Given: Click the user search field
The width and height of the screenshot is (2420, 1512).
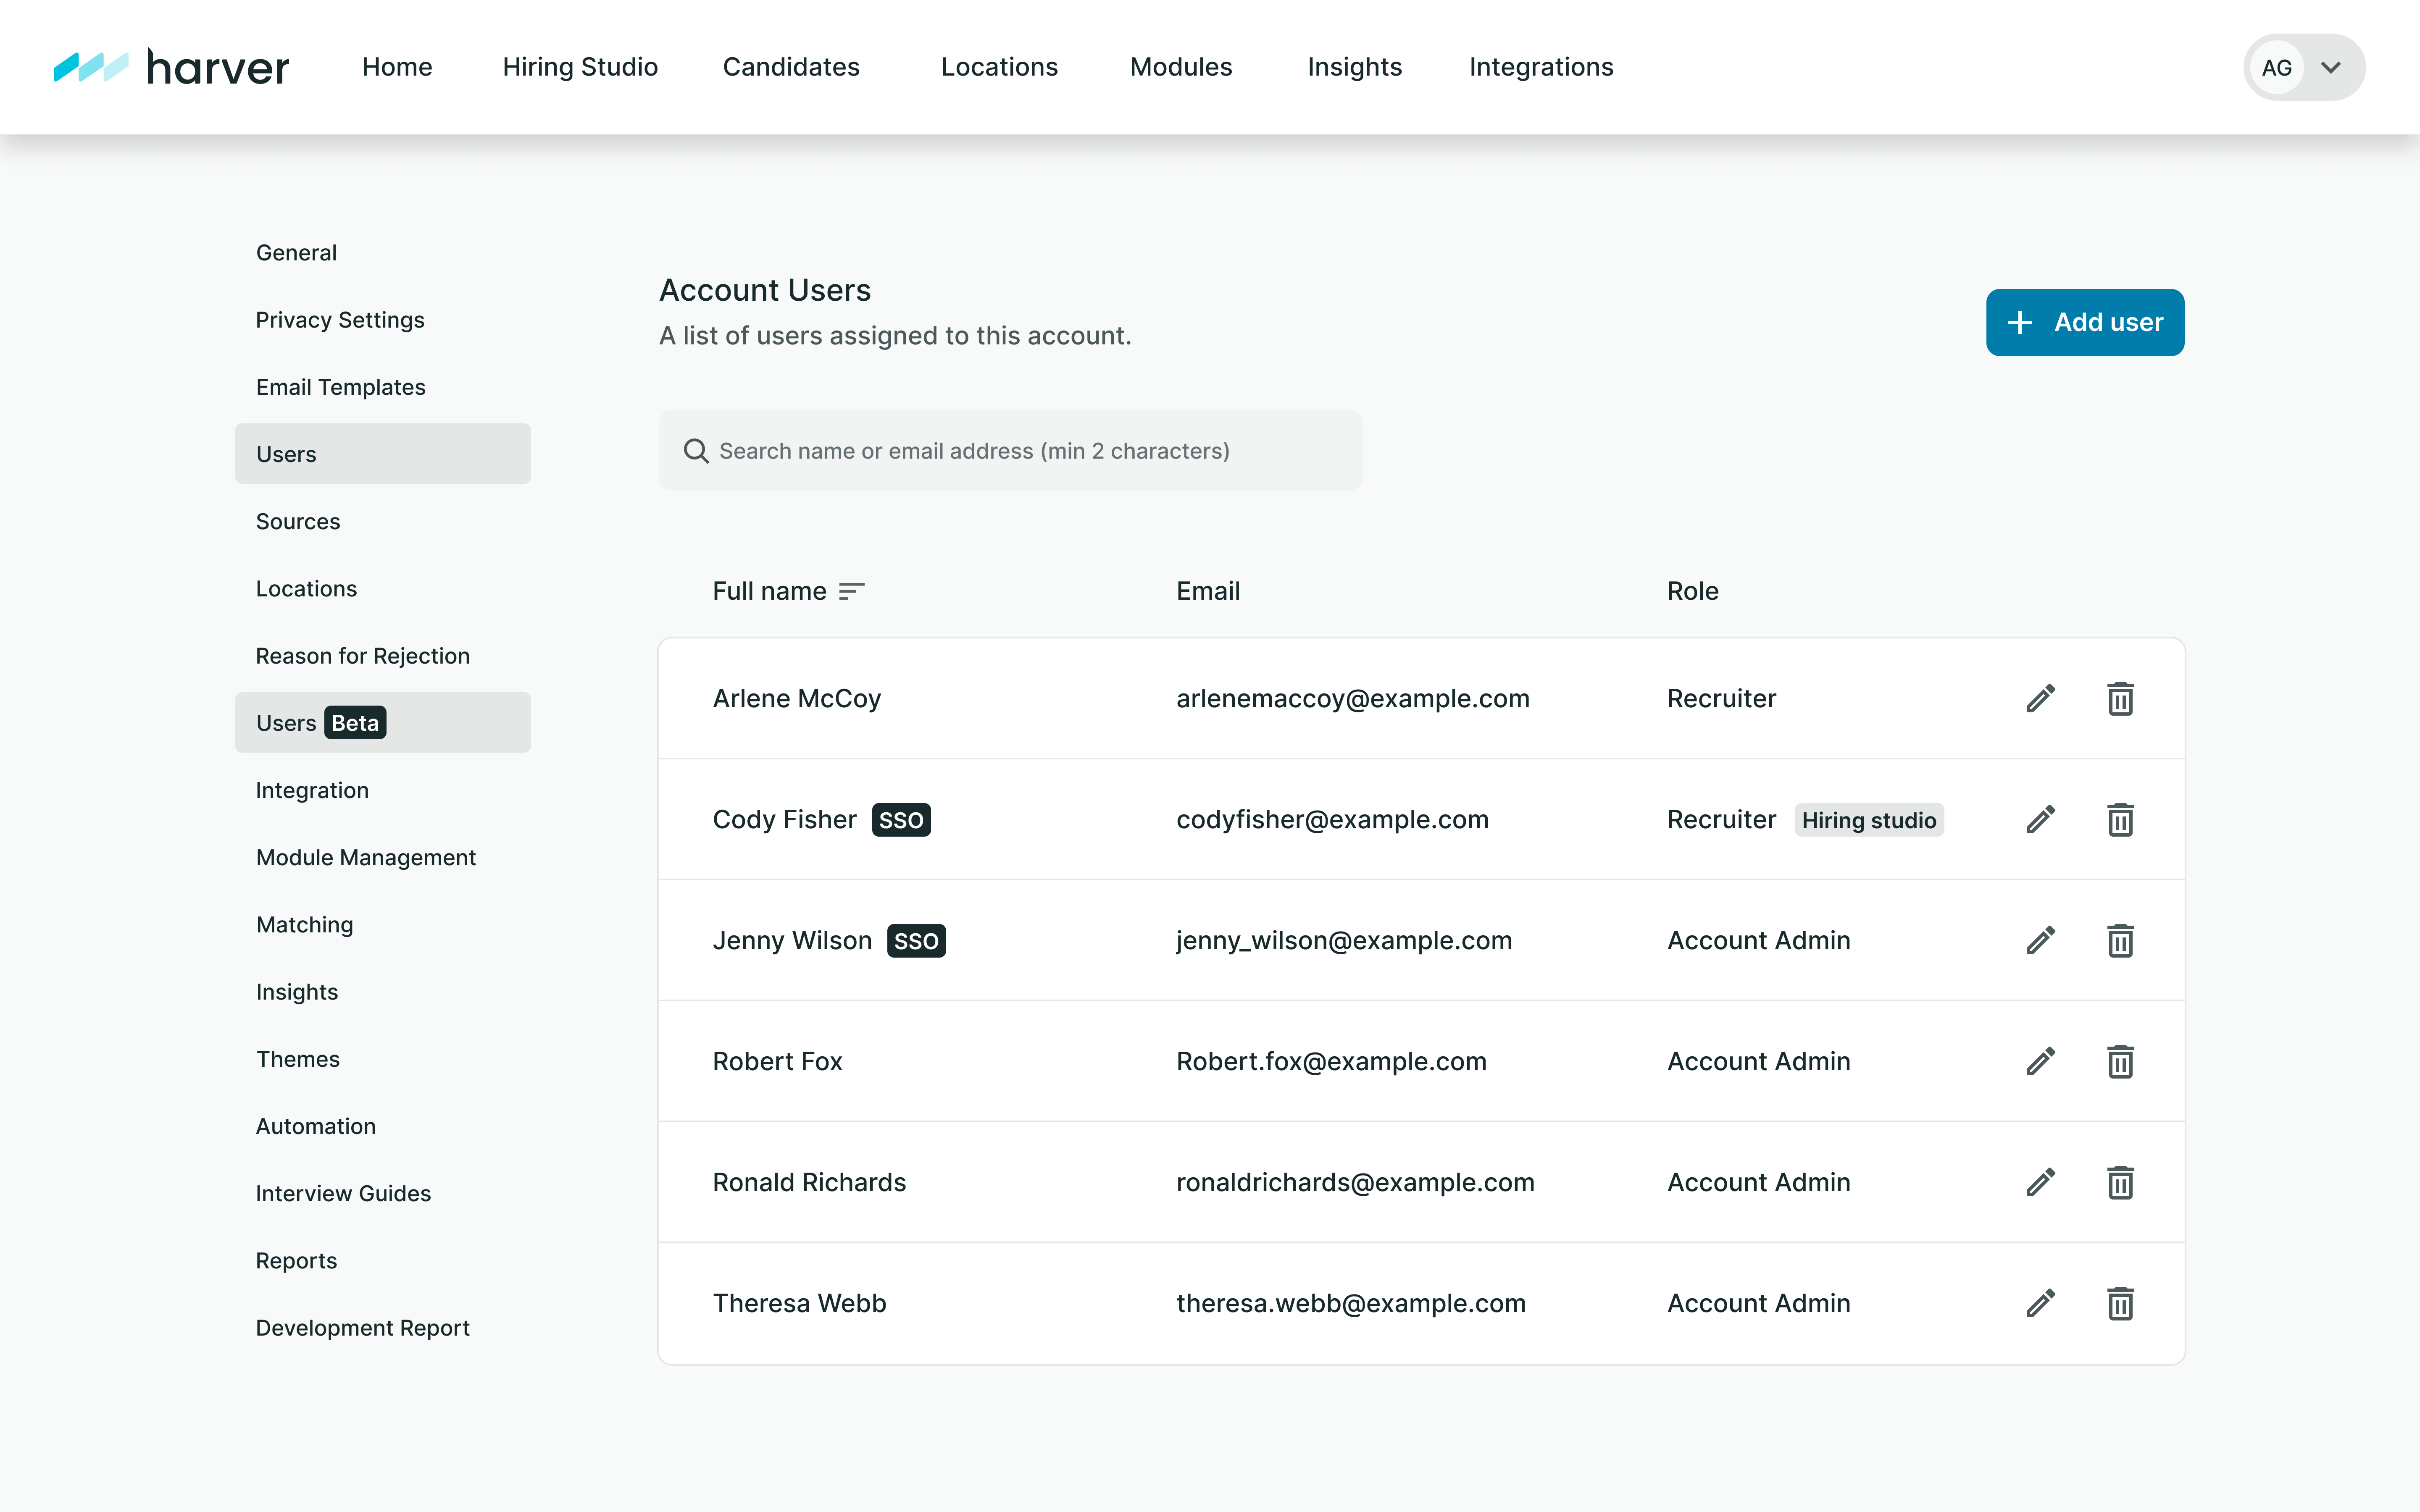Looking at the screenshot, I should (x=1010, y=451).
